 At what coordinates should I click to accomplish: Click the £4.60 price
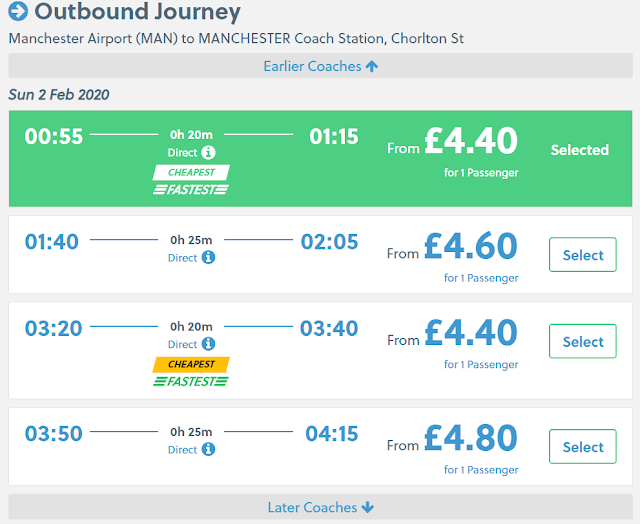[470, 247]
